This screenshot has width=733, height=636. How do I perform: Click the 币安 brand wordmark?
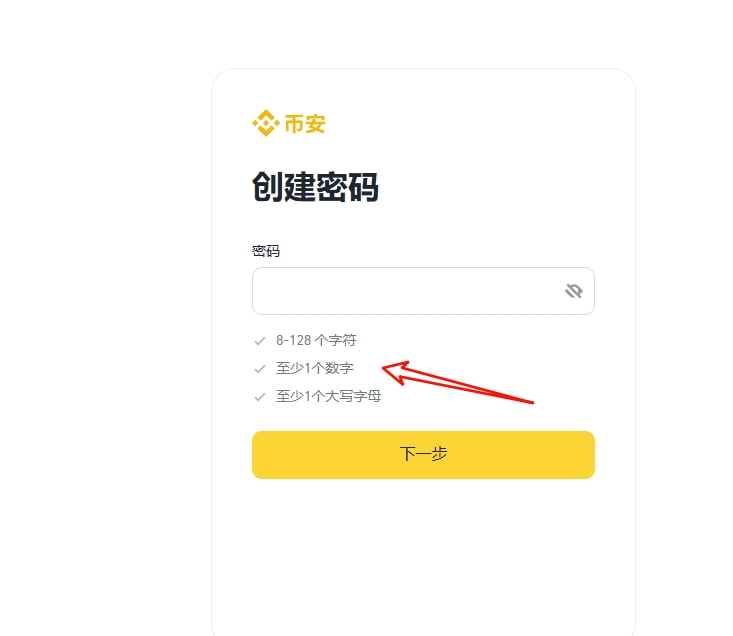click(305, 124)
